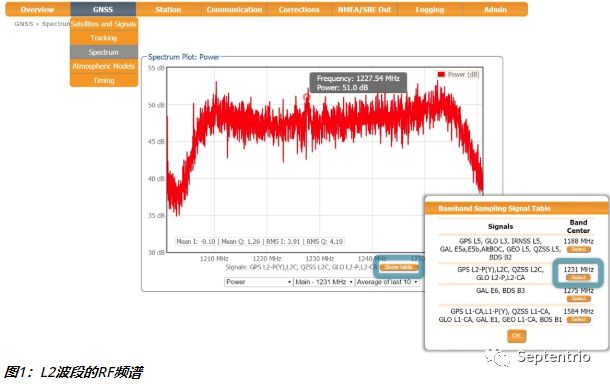Select the 1231 MHz band
Image resolution: width=610 pixels, height=384 pixels.
(578, 277)
